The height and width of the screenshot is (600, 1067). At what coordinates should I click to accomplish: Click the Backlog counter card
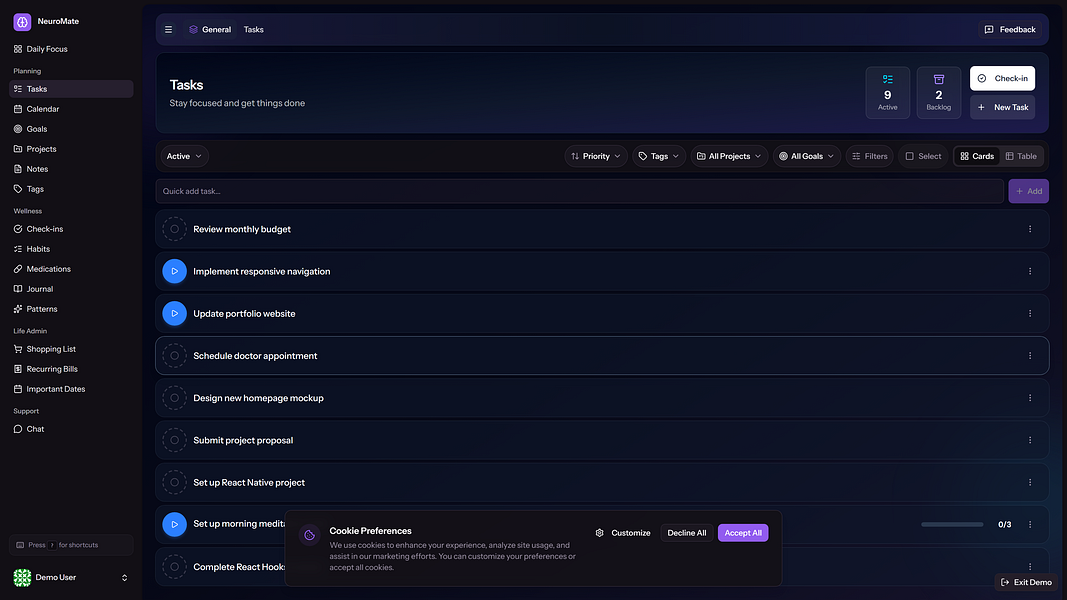pyautogui.click(x=938, y=93)
